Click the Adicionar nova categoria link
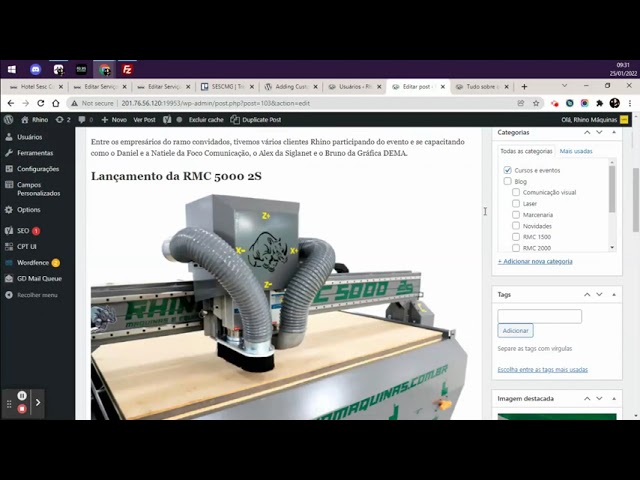This screenshot has height=480, width=640. pyautogui.click(x=535, y=261)
